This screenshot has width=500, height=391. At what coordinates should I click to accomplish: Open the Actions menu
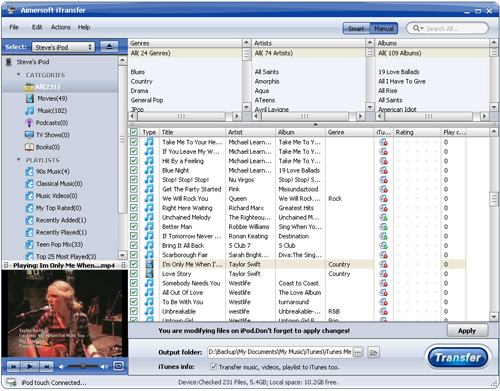[x=61, y=27]
